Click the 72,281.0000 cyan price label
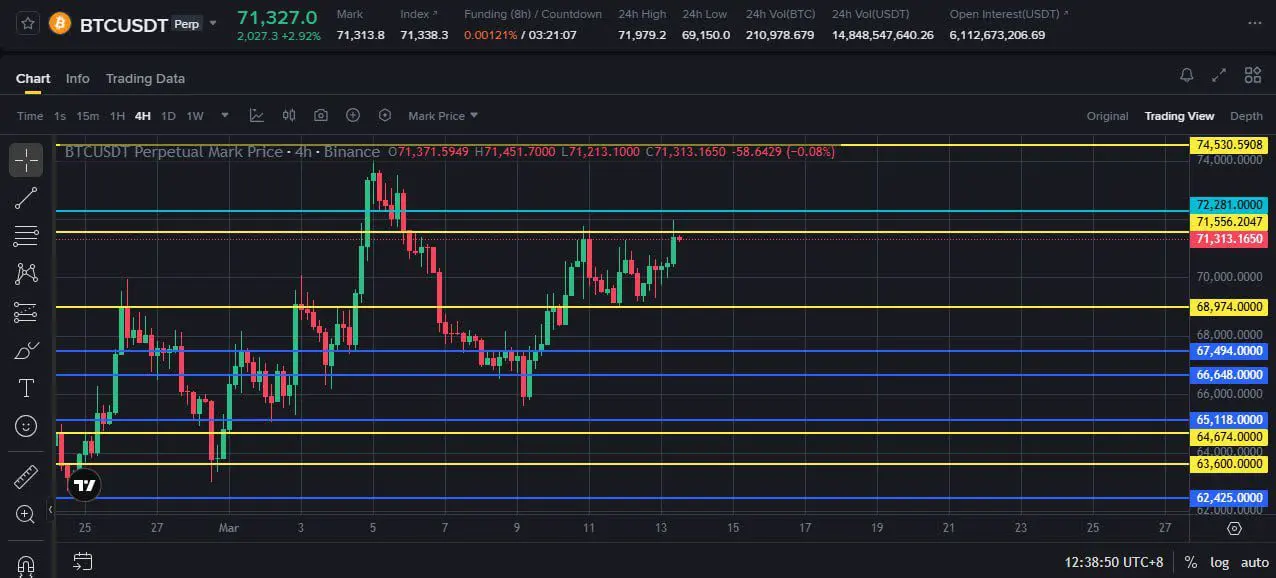The height and width of the screenshot is (578, 1276). tap(1229, 205)
